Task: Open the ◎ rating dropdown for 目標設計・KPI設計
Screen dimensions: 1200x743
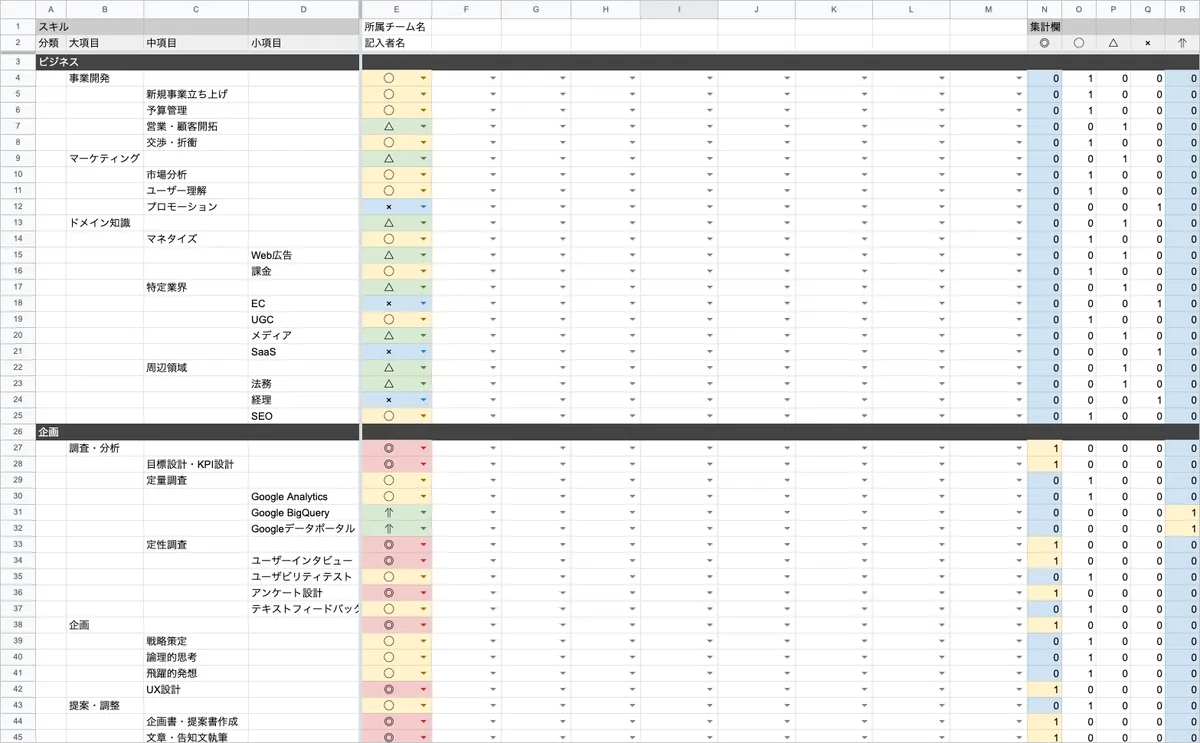Action: [x=424, y=464]
